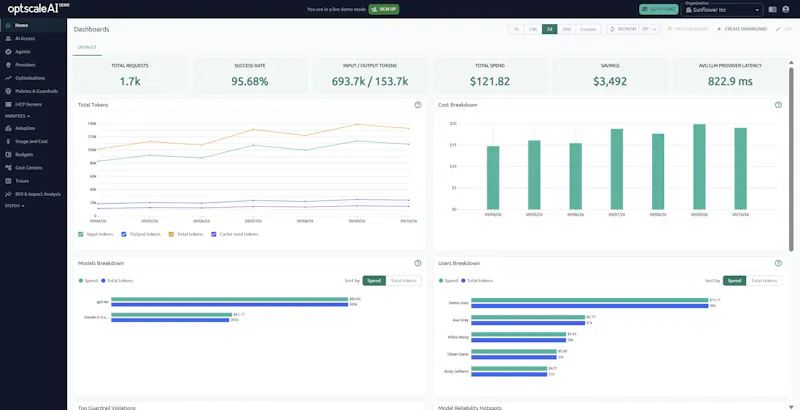
Task: Click the Providers sidebar icon
Action: click(x=8, y=65)
